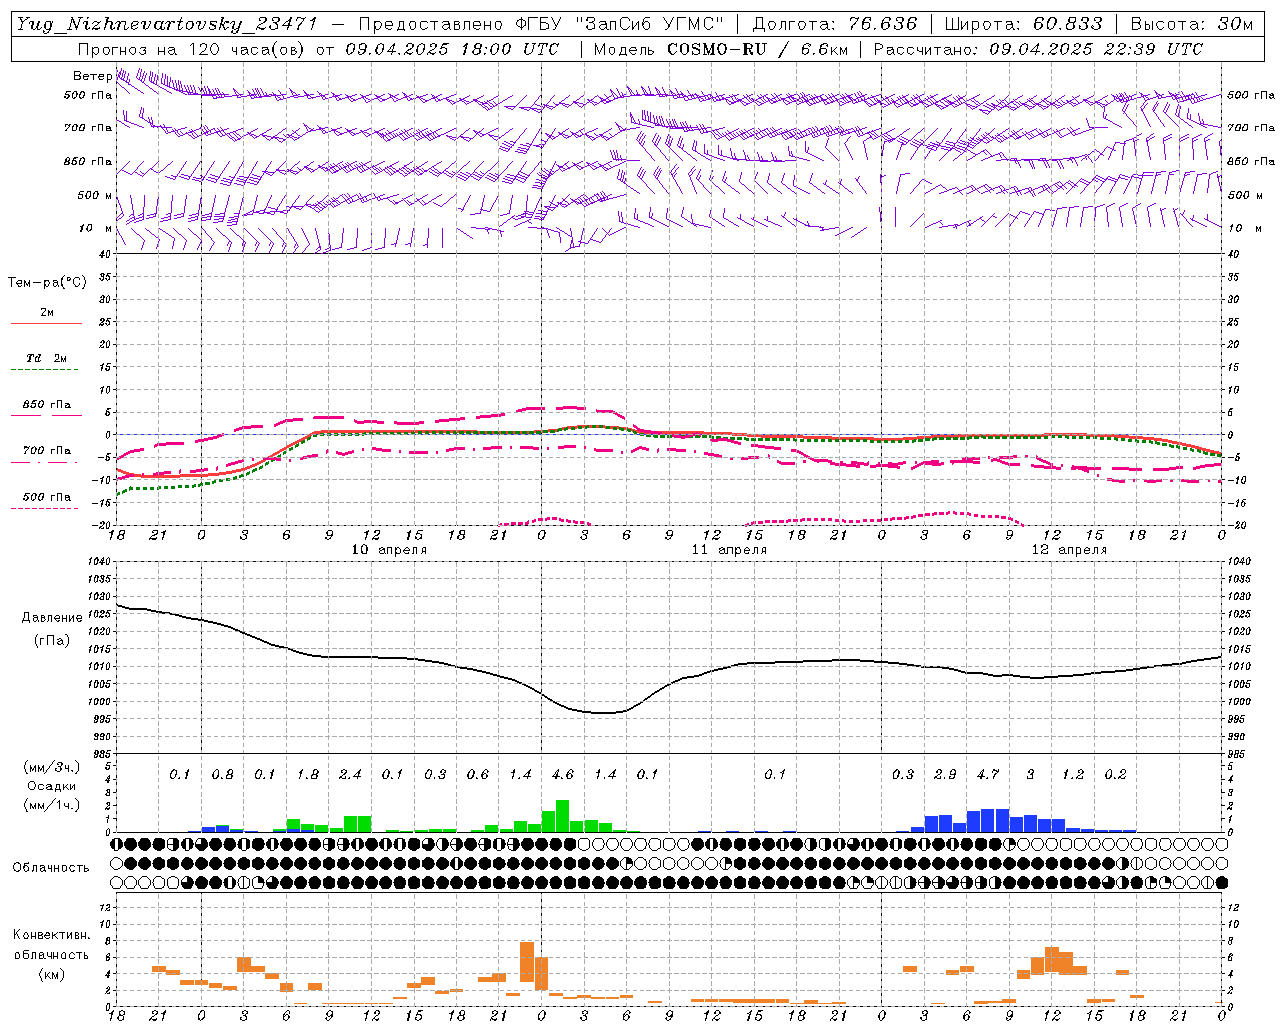The image size is (1280, 1024).
Task: Click the 850 гПа entry in temperature legend
Action: coord(47,405)
